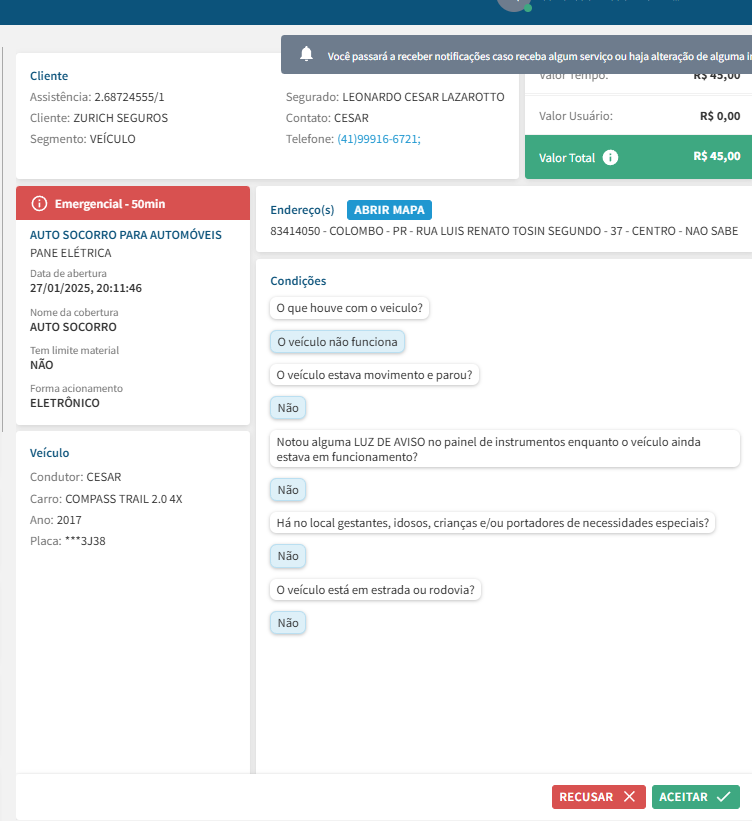This screenshot has height=821, width=752.
Task: Click the RUA LUIS RENATO TOSIN SEGUNDO address line
Action: click(504, 231)
